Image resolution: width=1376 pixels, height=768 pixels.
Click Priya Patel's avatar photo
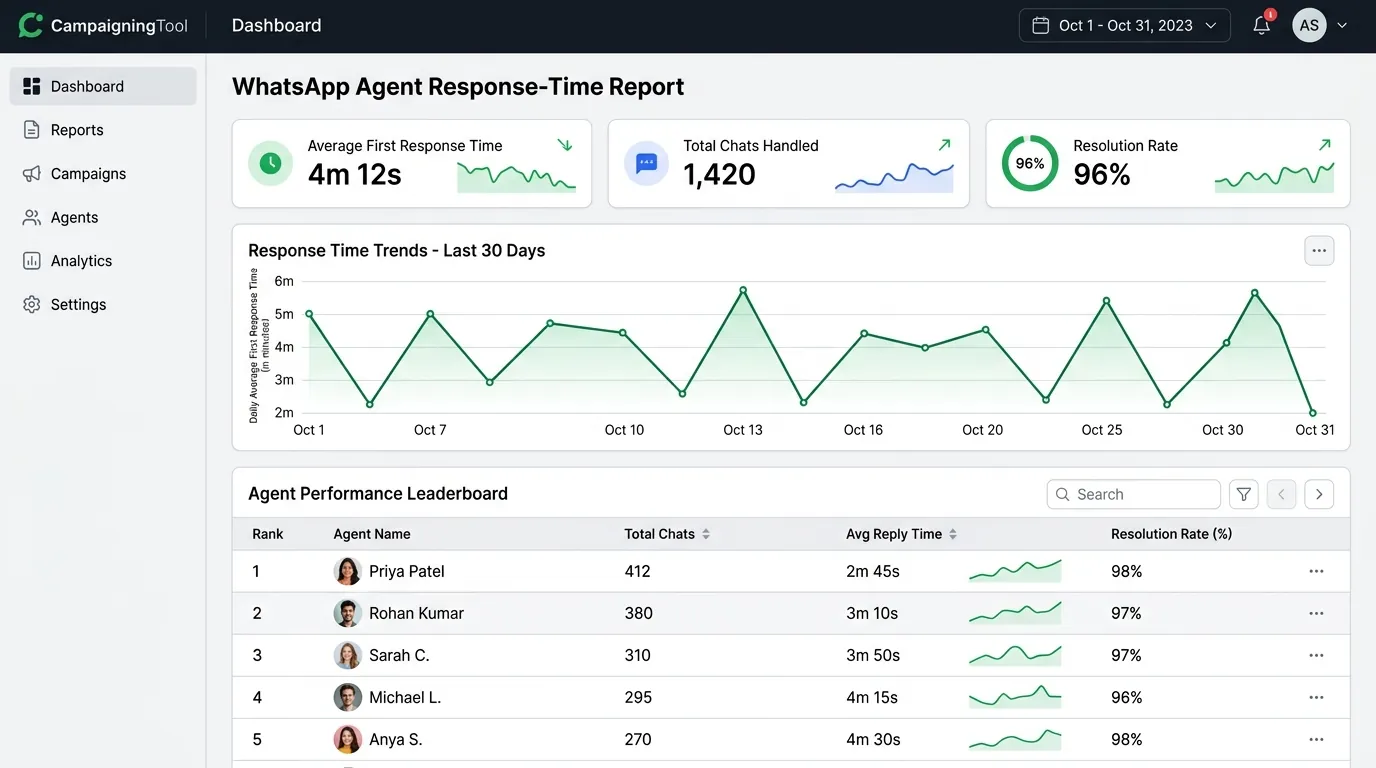tap(347, 571)
